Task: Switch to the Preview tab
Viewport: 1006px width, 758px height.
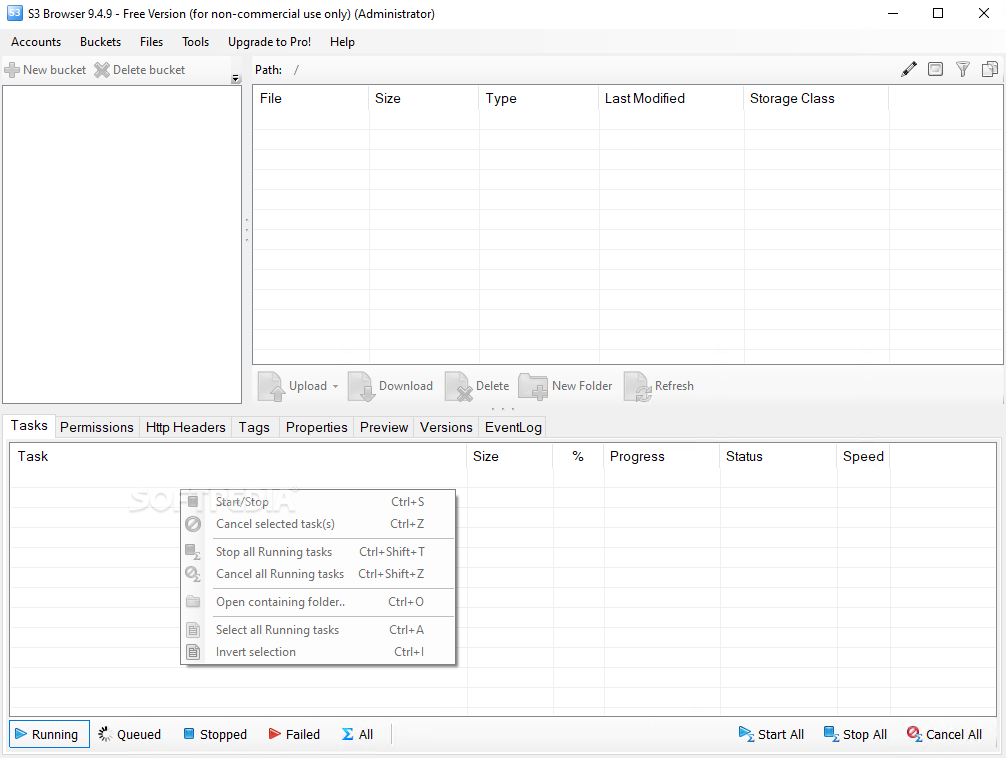Action: (384, 427)
